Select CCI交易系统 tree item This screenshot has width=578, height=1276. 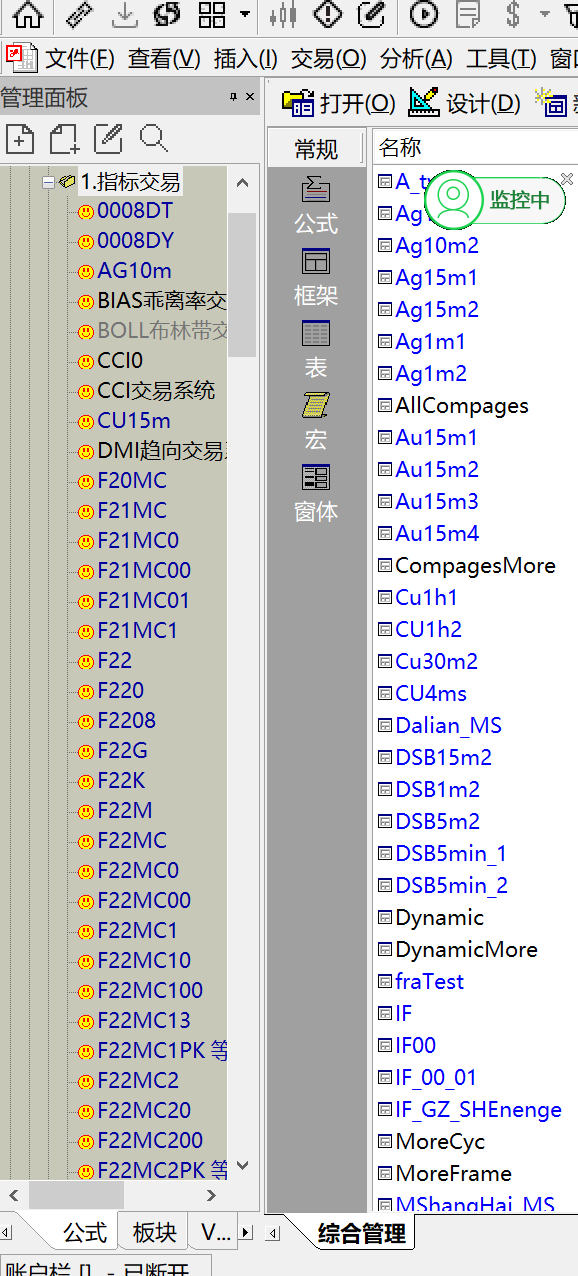156,391
